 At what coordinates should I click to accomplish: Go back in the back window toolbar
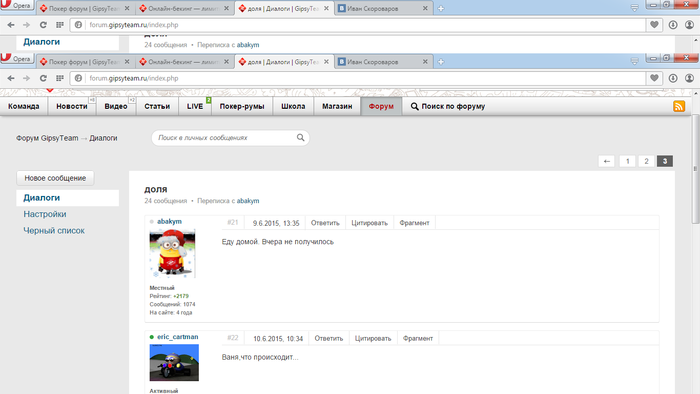tap(11, 25)
